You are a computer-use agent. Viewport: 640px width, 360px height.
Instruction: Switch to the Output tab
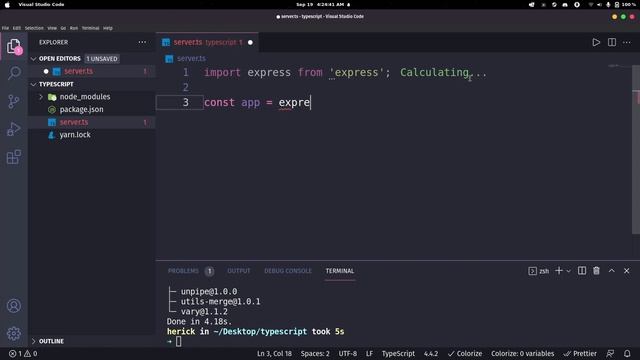coord(239,271)
